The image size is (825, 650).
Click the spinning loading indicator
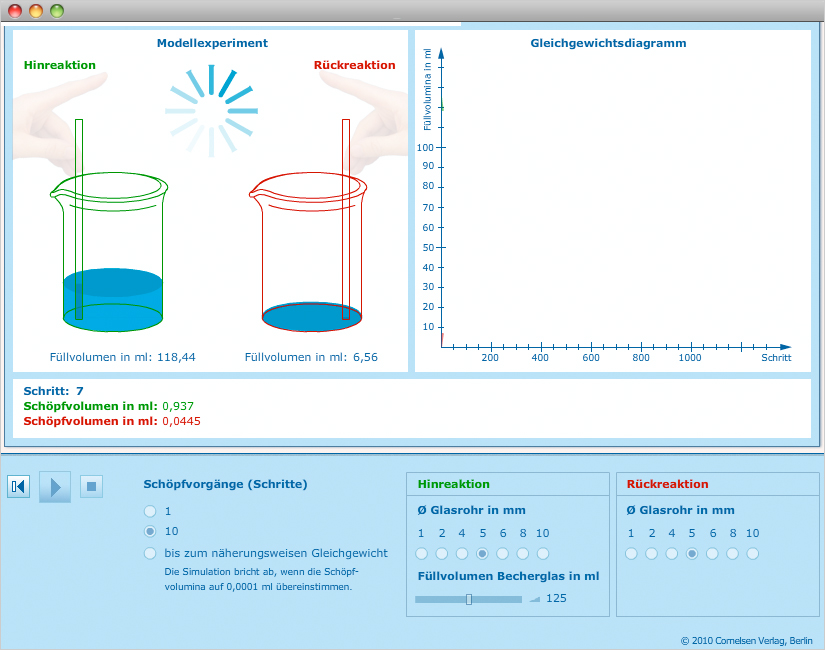212,110
